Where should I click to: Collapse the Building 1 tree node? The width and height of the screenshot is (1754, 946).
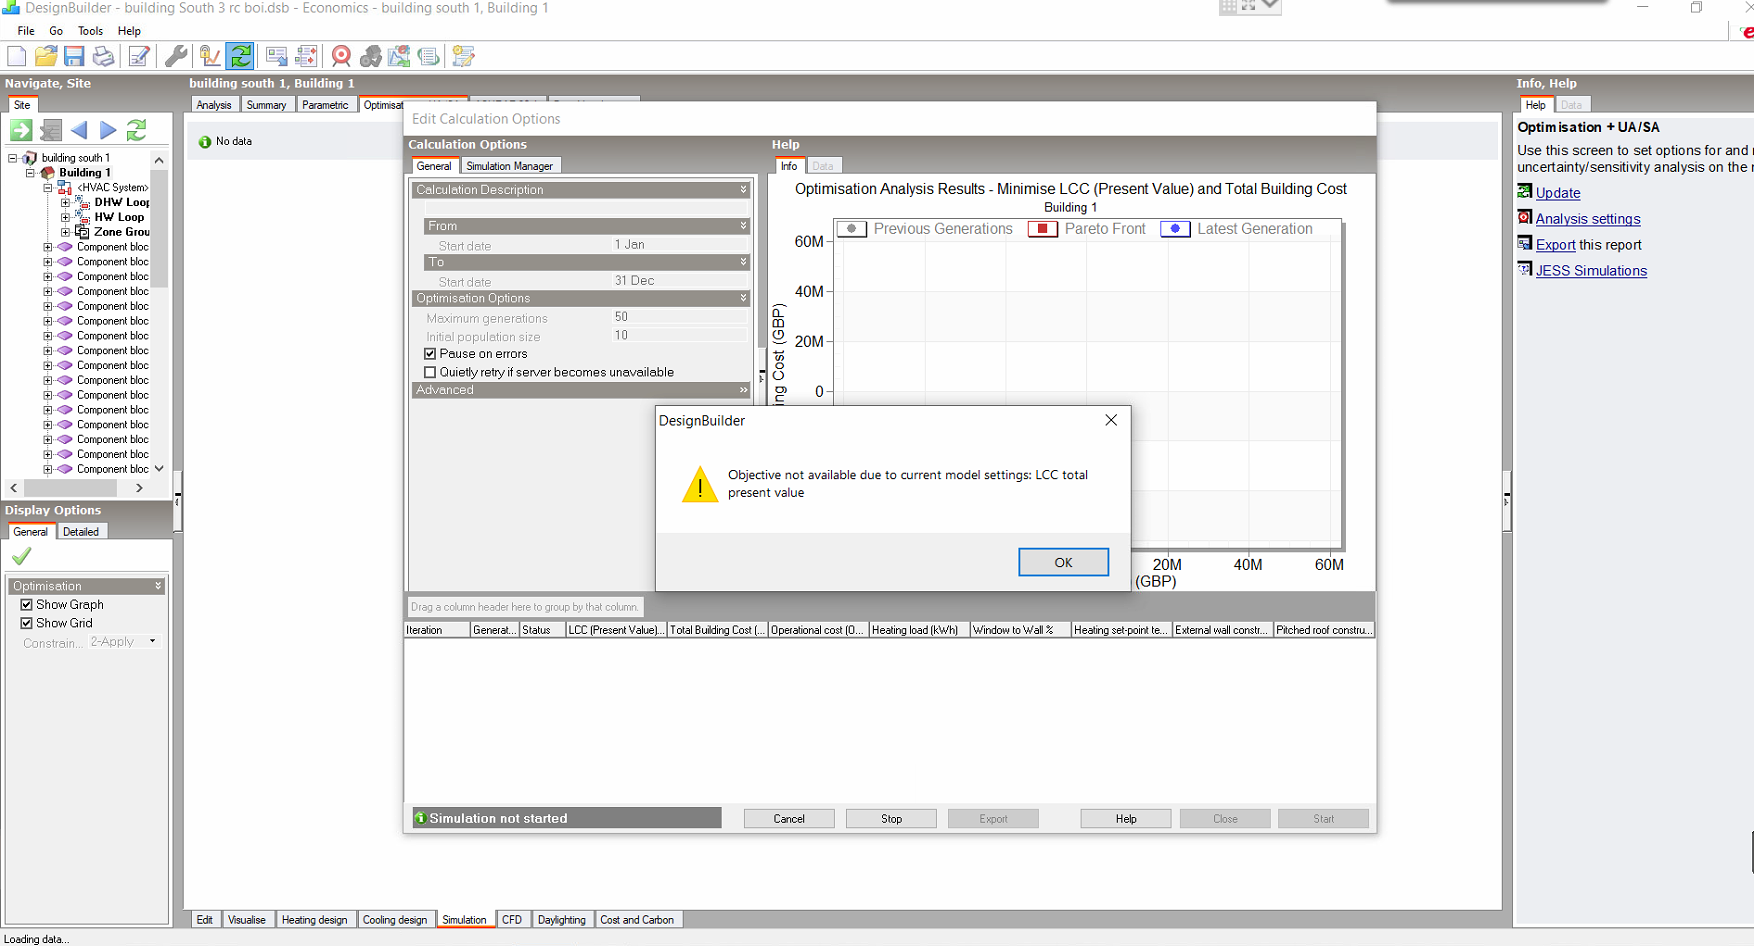click(x=31, y=173)
